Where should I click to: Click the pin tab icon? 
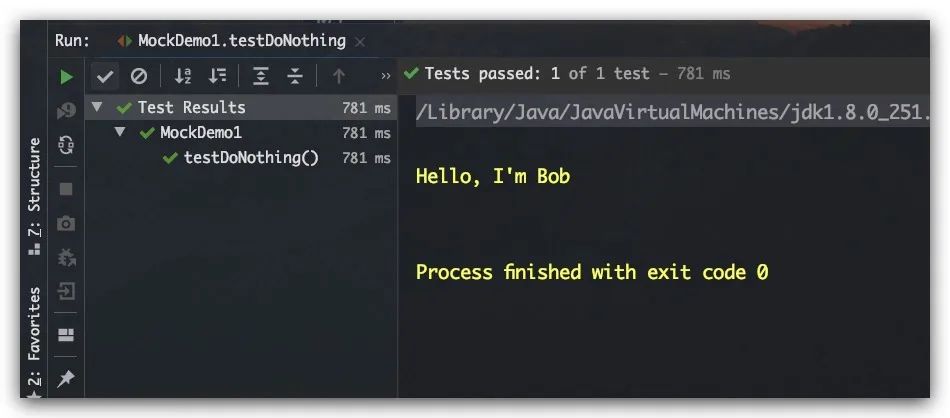(x=65, y=379)
